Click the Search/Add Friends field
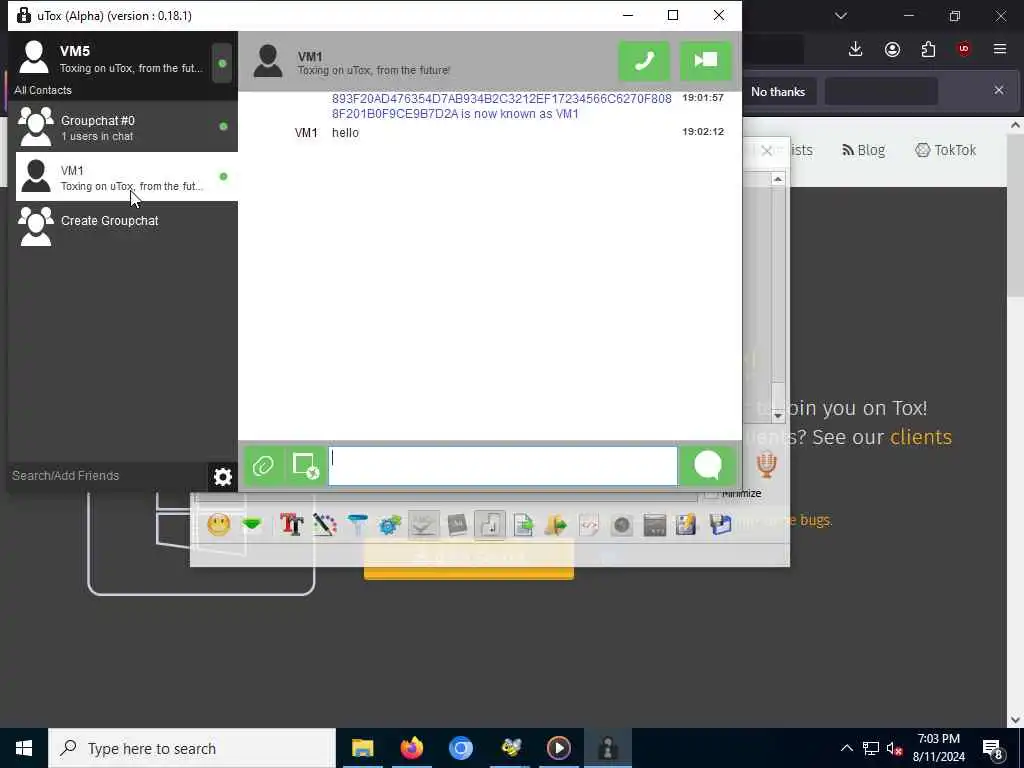 tap(108, 476)
